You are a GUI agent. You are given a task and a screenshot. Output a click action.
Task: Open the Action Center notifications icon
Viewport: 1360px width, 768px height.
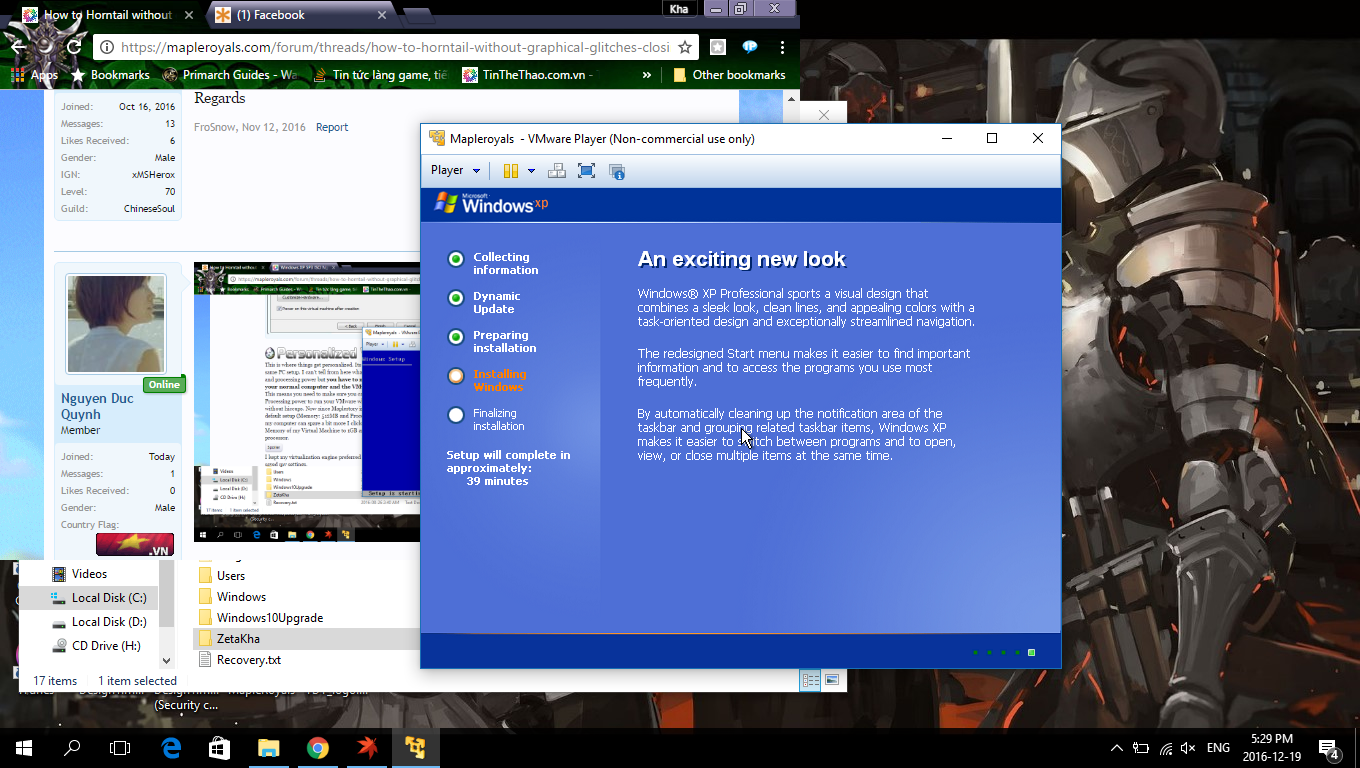click(1329, 748)
